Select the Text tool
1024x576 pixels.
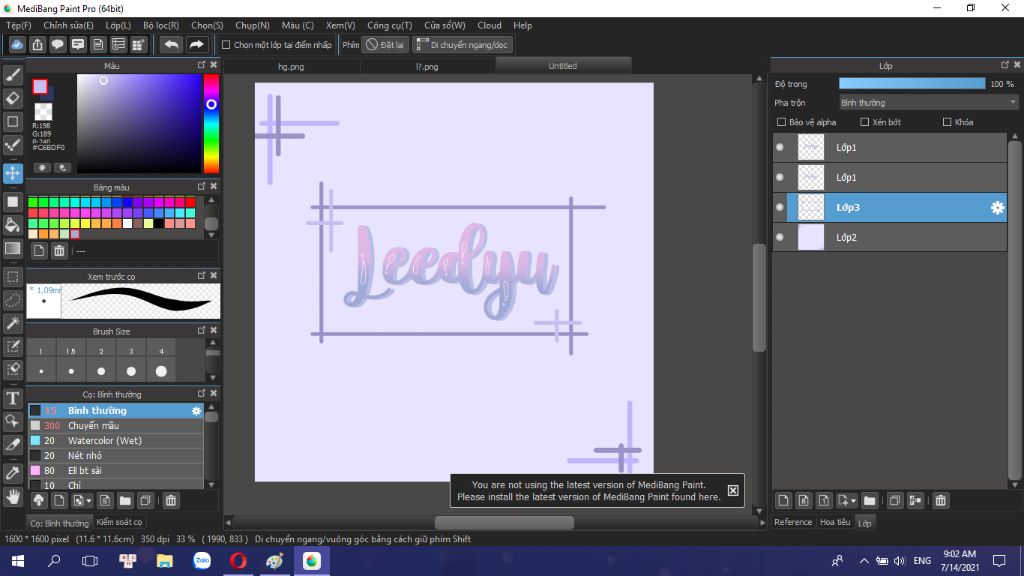coord(12,398)
